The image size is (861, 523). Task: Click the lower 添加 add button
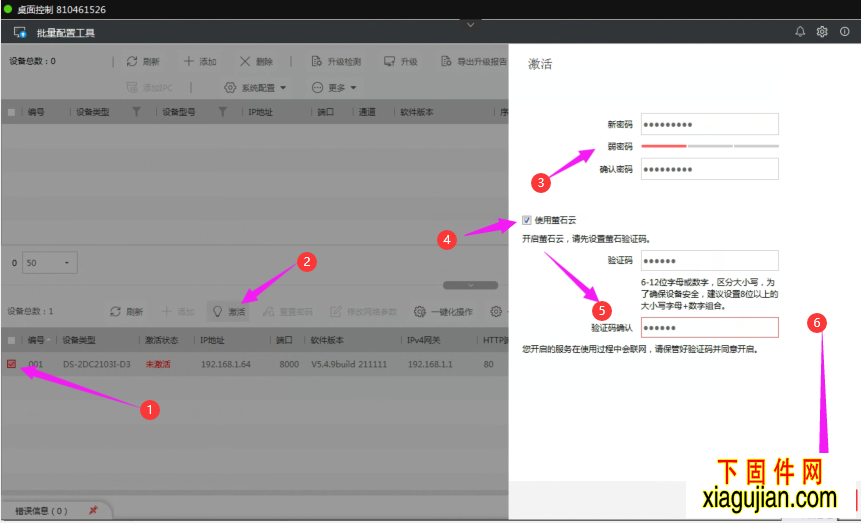coord(178,312)
